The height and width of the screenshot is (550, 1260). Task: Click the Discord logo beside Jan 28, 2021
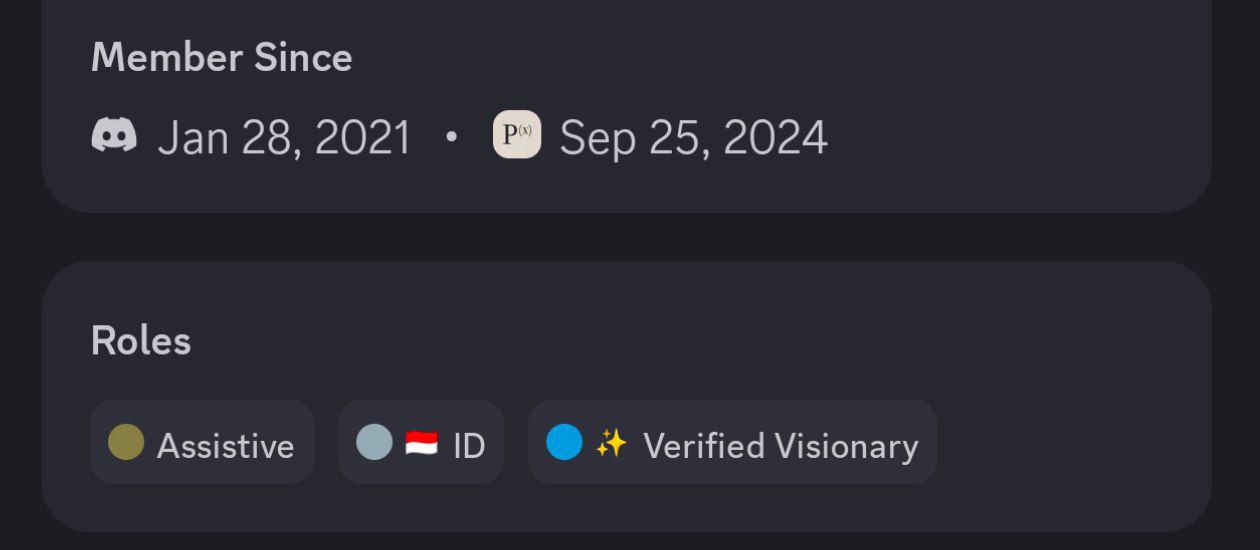(114, 135)
